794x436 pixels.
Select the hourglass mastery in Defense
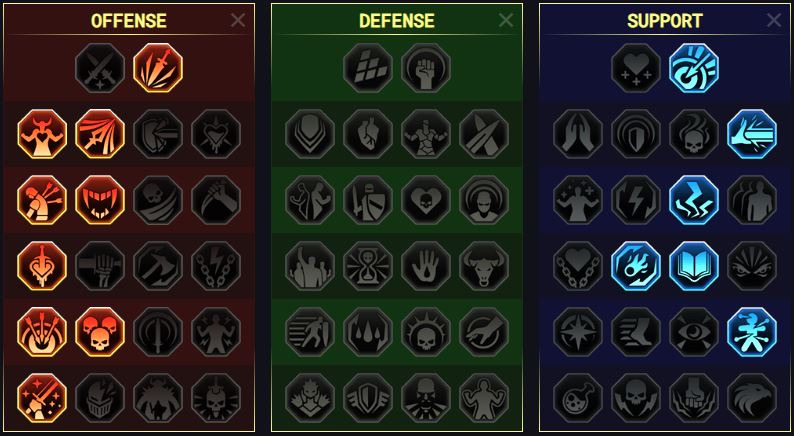(x=368, y=266)
